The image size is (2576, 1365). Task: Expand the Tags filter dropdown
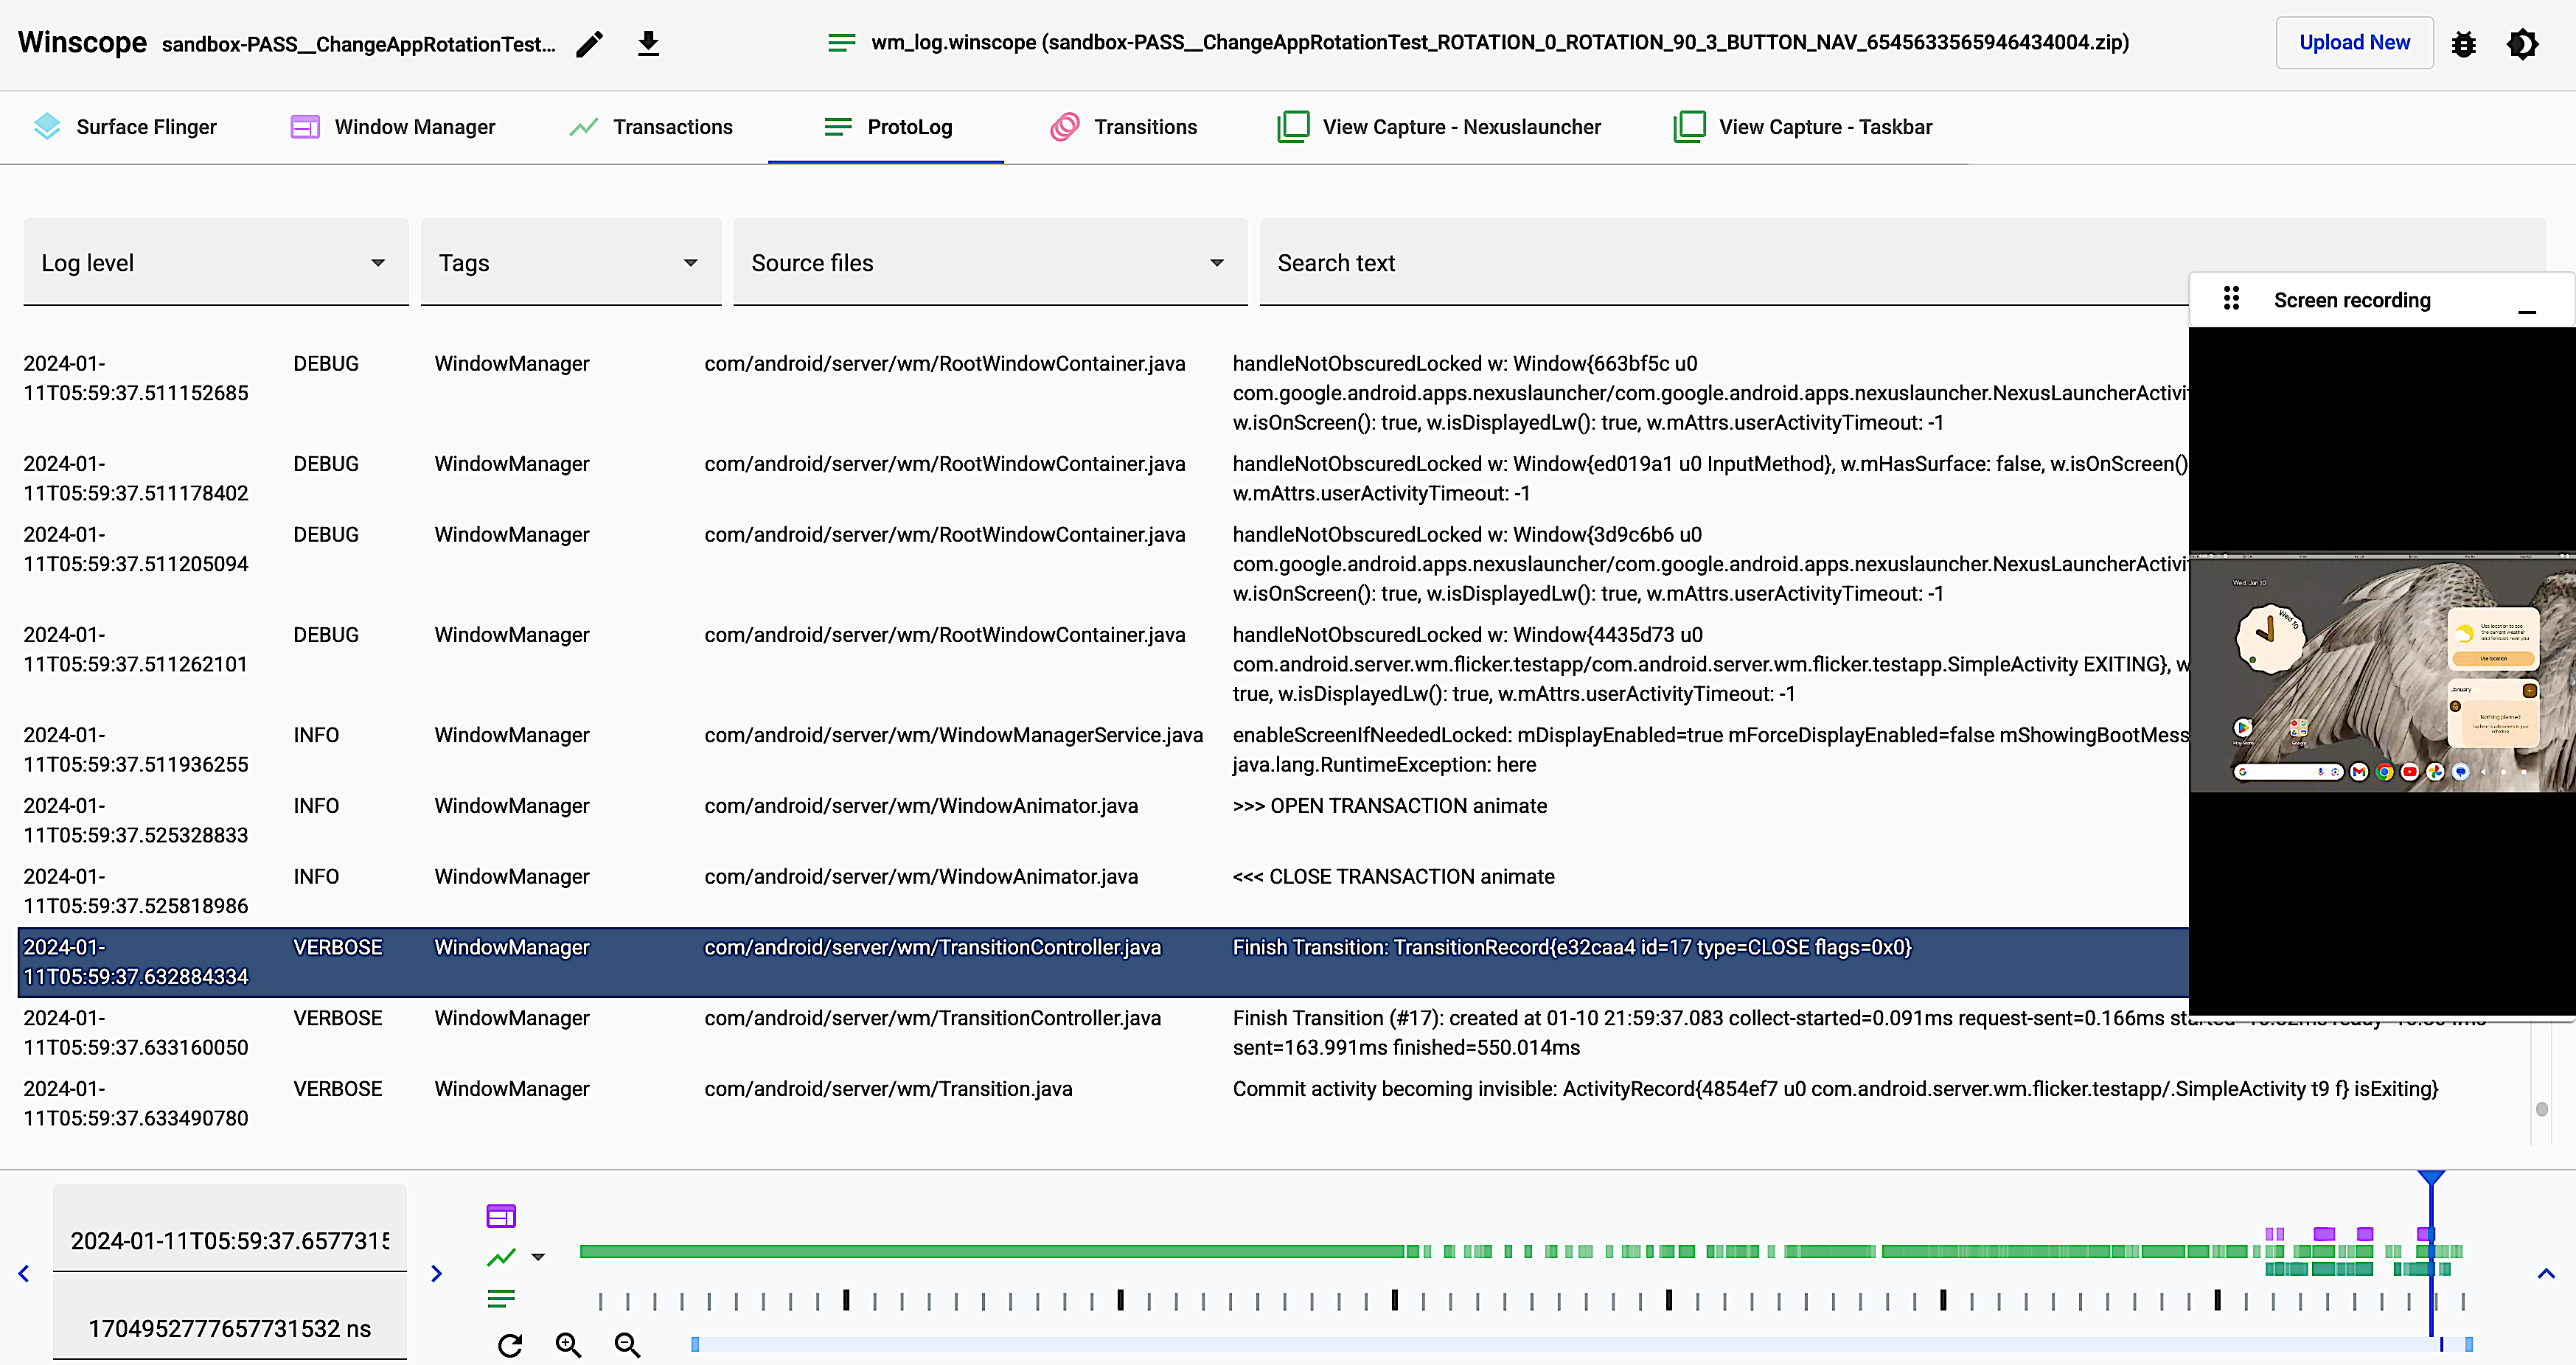694,262
